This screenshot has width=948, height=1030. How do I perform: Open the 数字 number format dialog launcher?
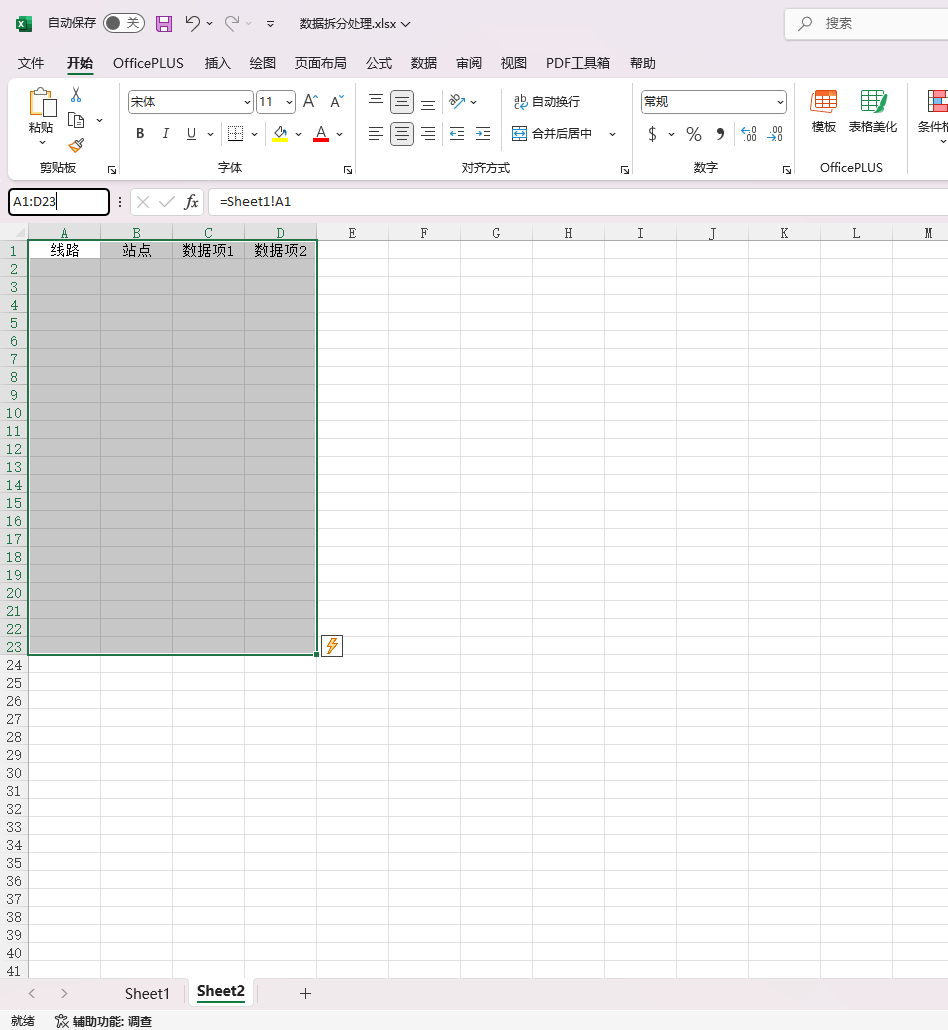coord(786,170)
